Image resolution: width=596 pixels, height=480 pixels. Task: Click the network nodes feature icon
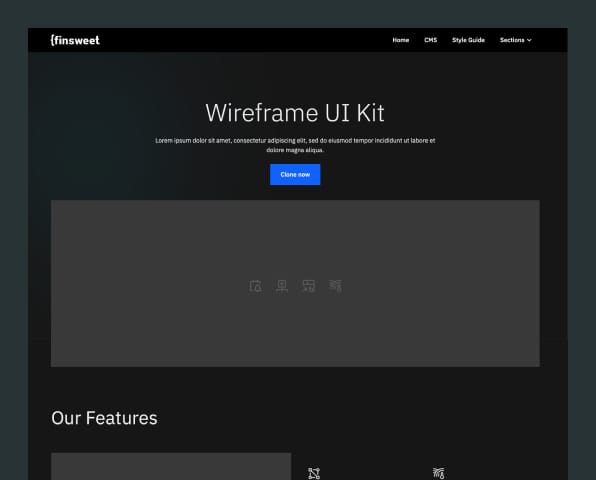[x=314, y=474]
